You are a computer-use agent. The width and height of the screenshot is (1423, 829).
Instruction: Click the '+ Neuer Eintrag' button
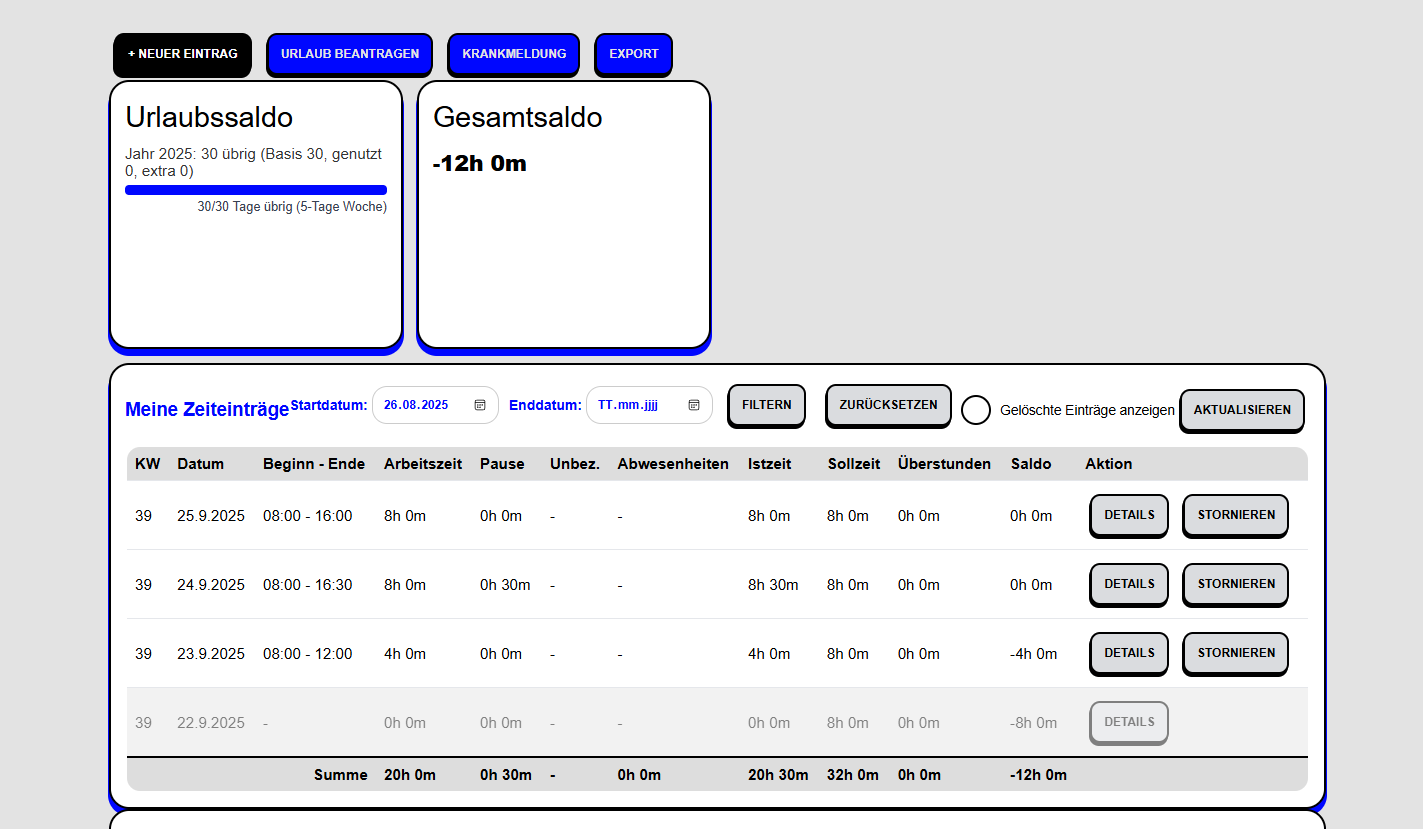point(182,54)
